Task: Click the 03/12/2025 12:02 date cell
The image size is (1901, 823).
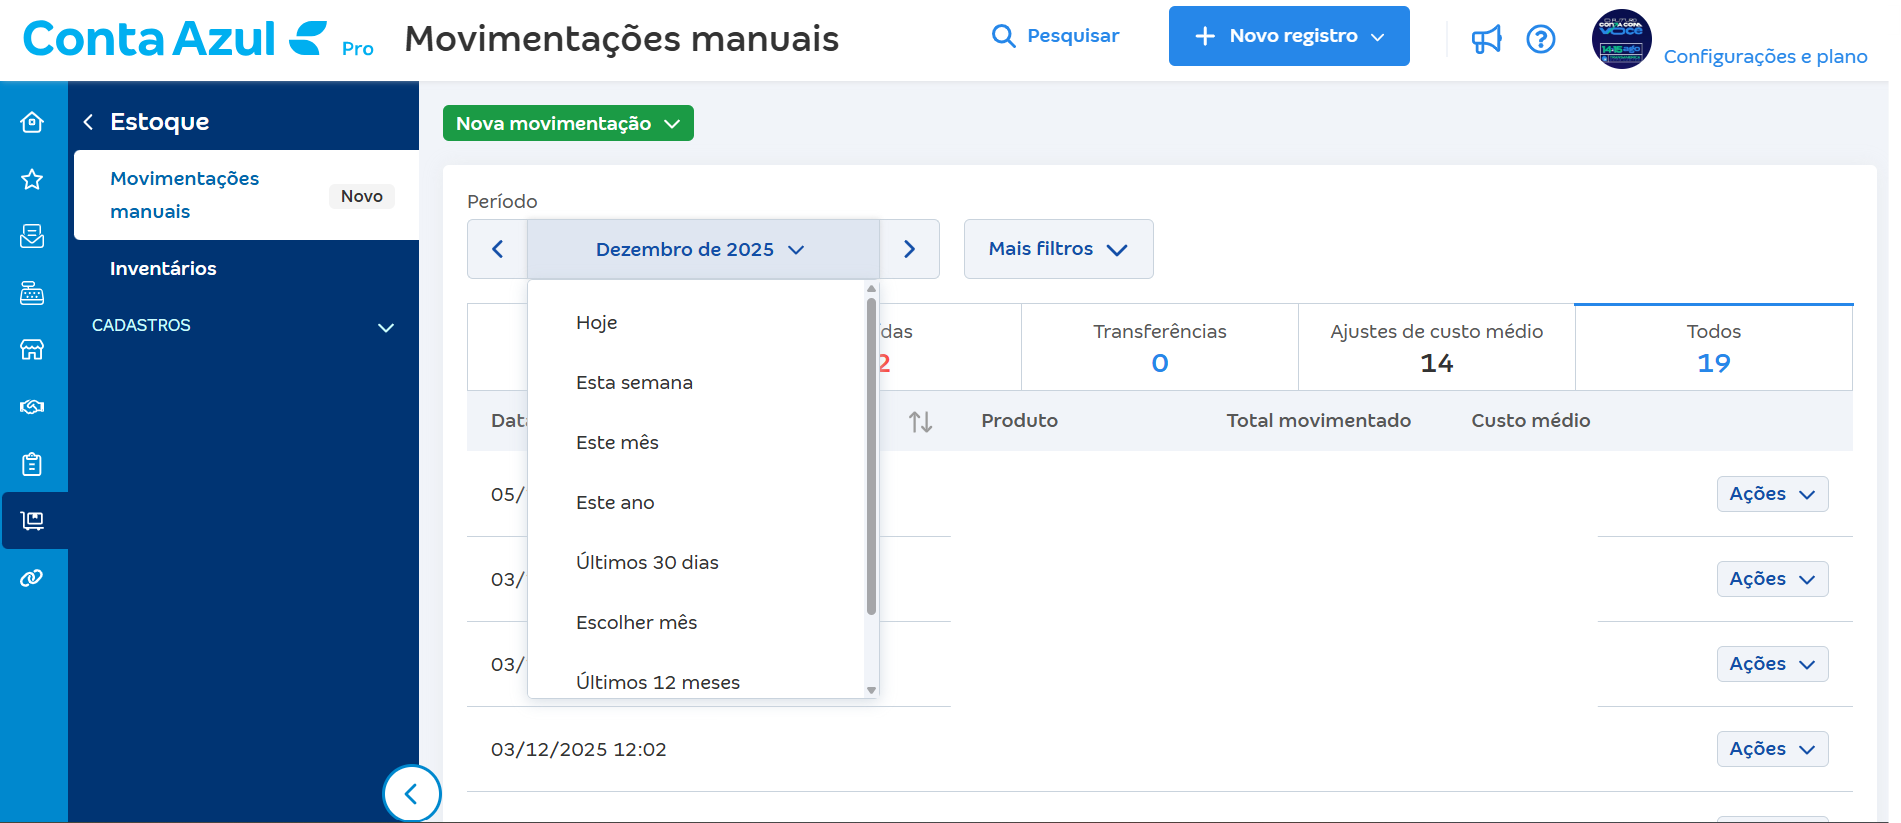Action: point(578,749)
